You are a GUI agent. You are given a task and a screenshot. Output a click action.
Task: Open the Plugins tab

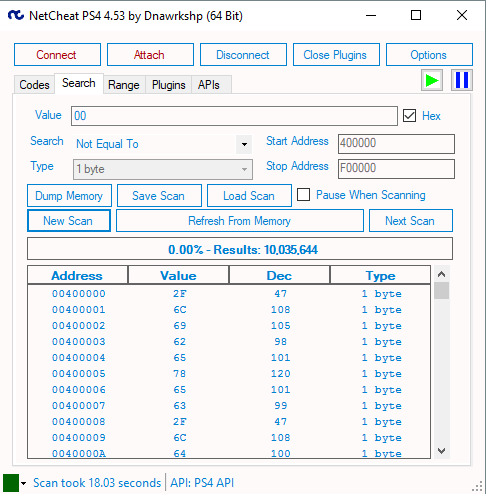(168, 85)
